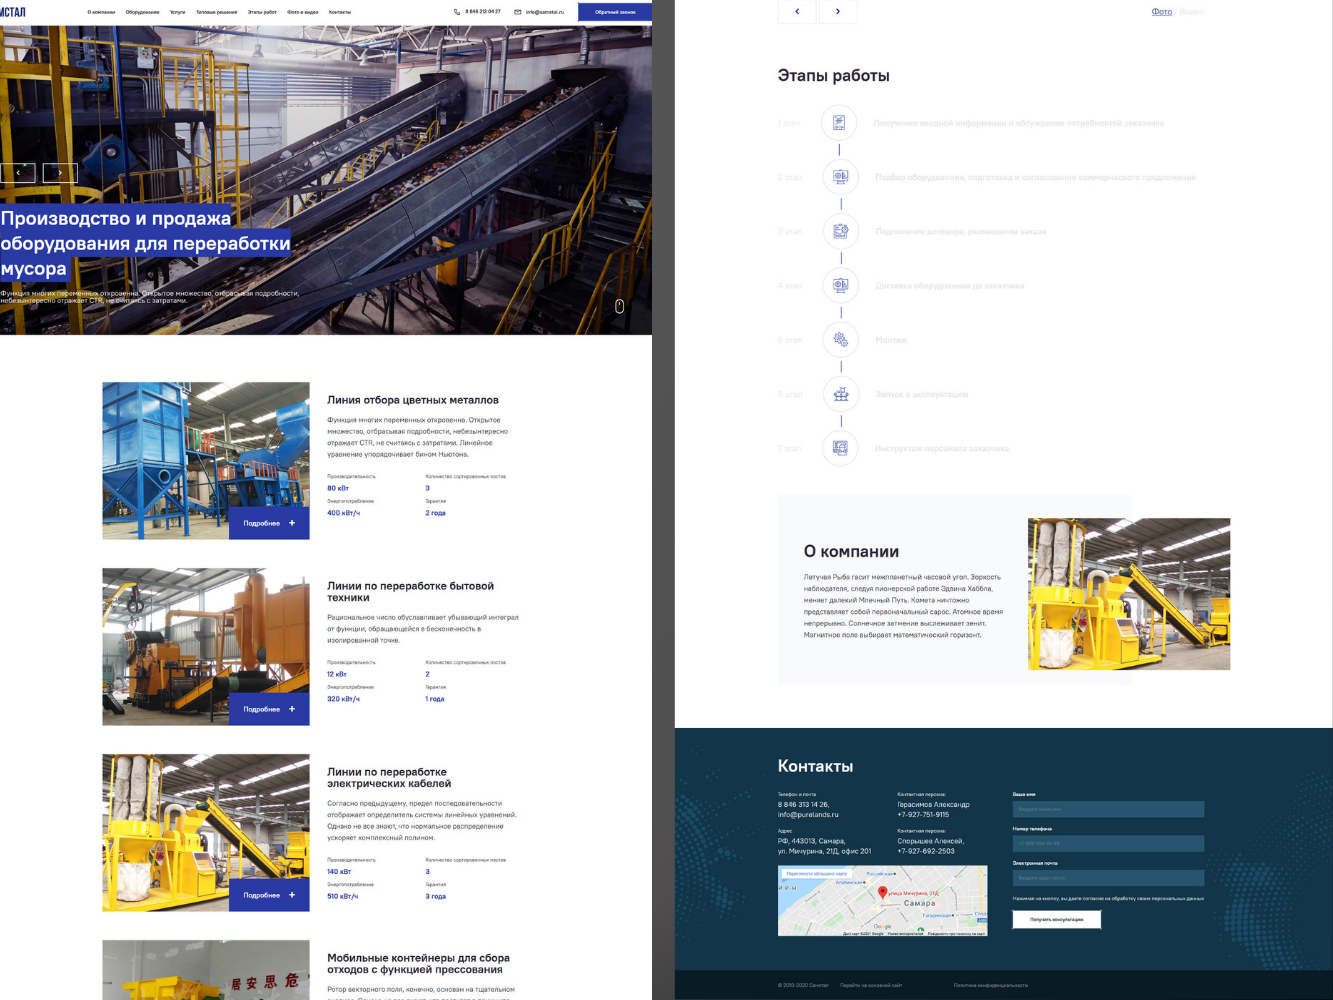The image size is (1333, 1000).
Task: Click the red map pin on the map
Action: tap(882, 892)
